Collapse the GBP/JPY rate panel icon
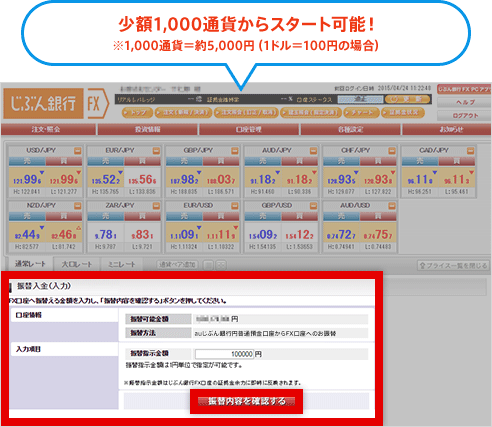Screen dimensions: 492x427 235,151
